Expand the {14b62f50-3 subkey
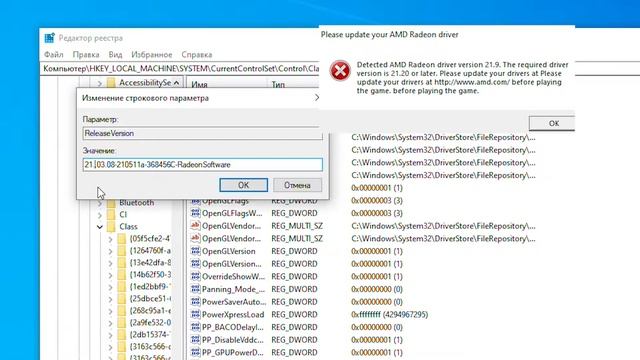The image size is (640, 360). [x=111, y=275]
